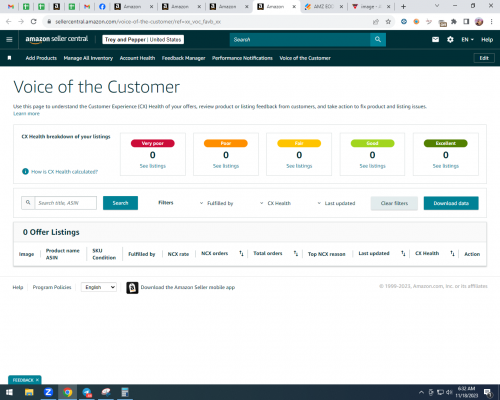See listings under Excellent

click(446, 166)
